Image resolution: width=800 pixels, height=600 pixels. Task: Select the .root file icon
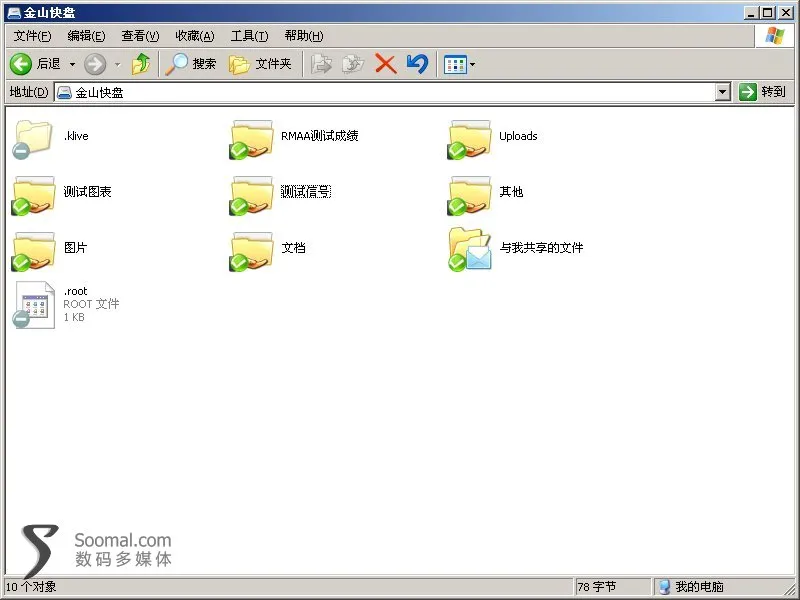click(x=34, y=305)
